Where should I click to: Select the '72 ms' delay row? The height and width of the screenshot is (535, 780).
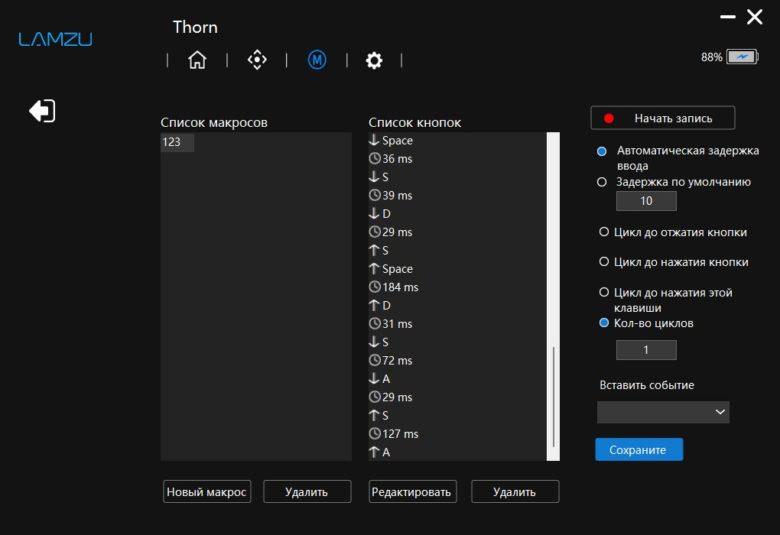click(x=457, y=360)
